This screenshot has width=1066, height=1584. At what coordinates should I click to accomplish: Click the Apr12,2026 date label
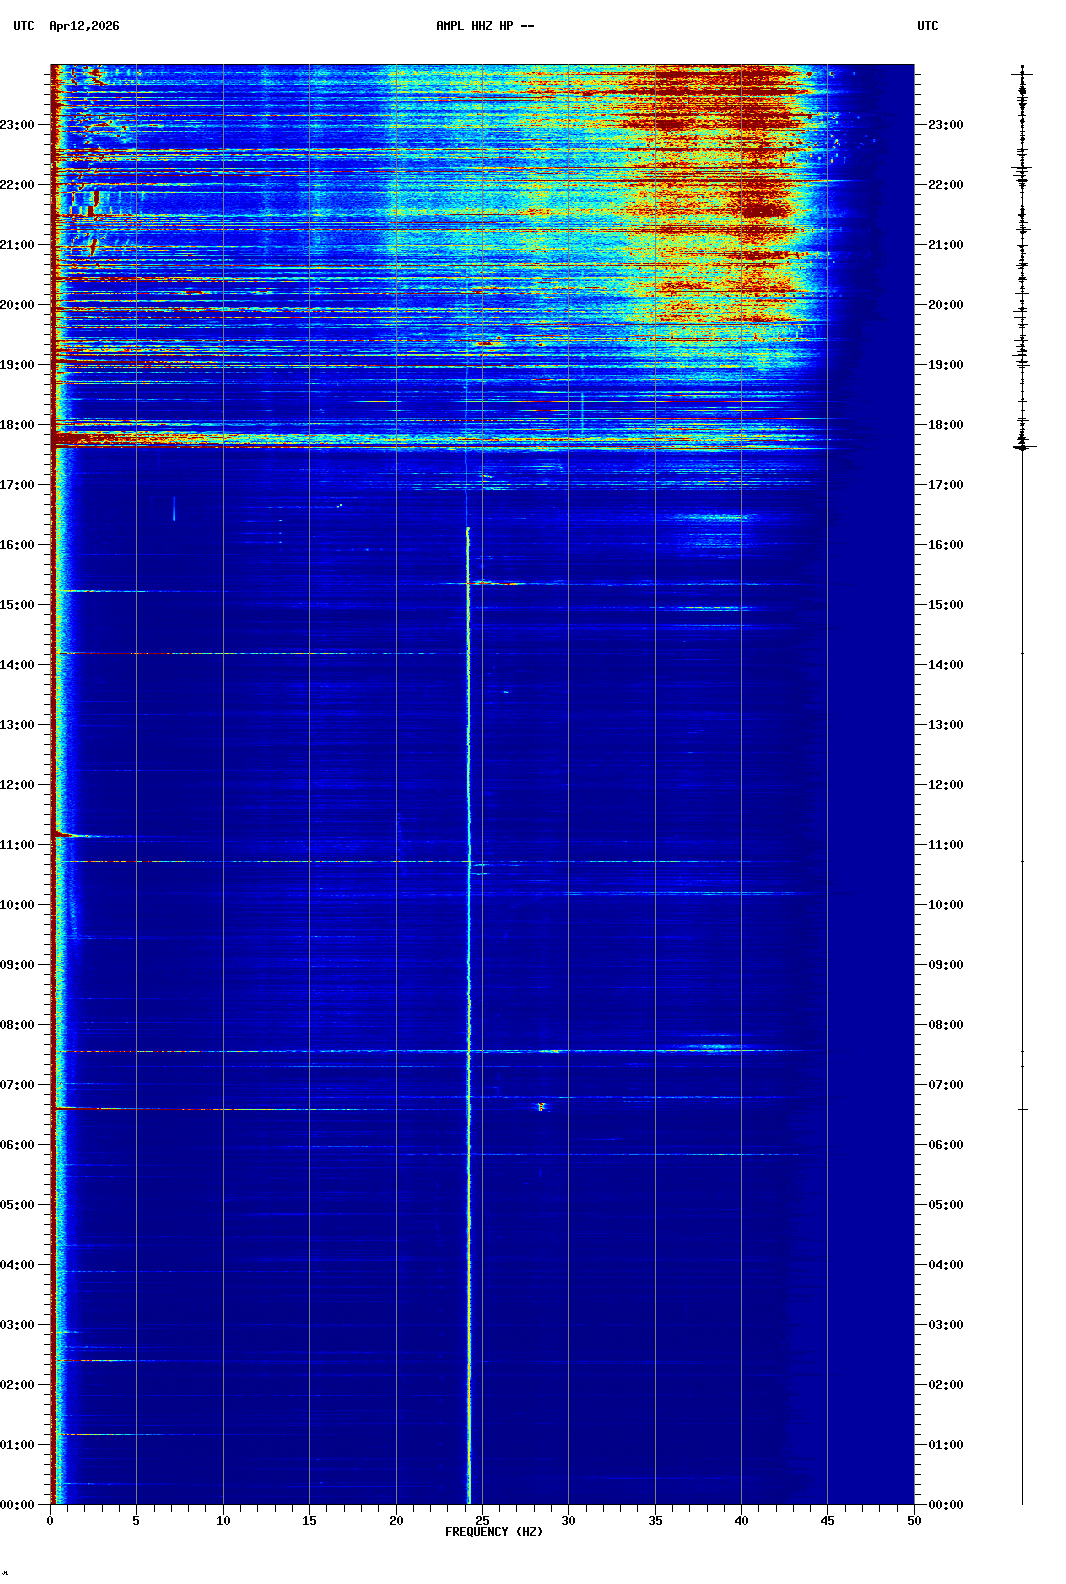[x=84, y=26]
